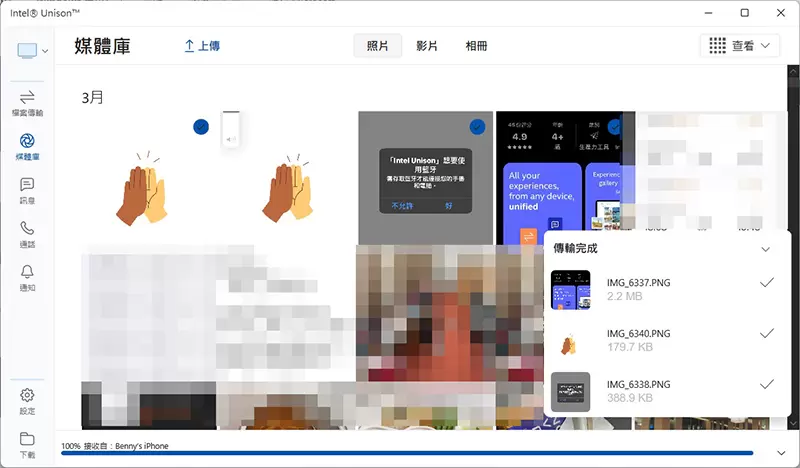Screen dimensions: 800x468
Task: Open the Notifications (通知) section
Action: 27,278
